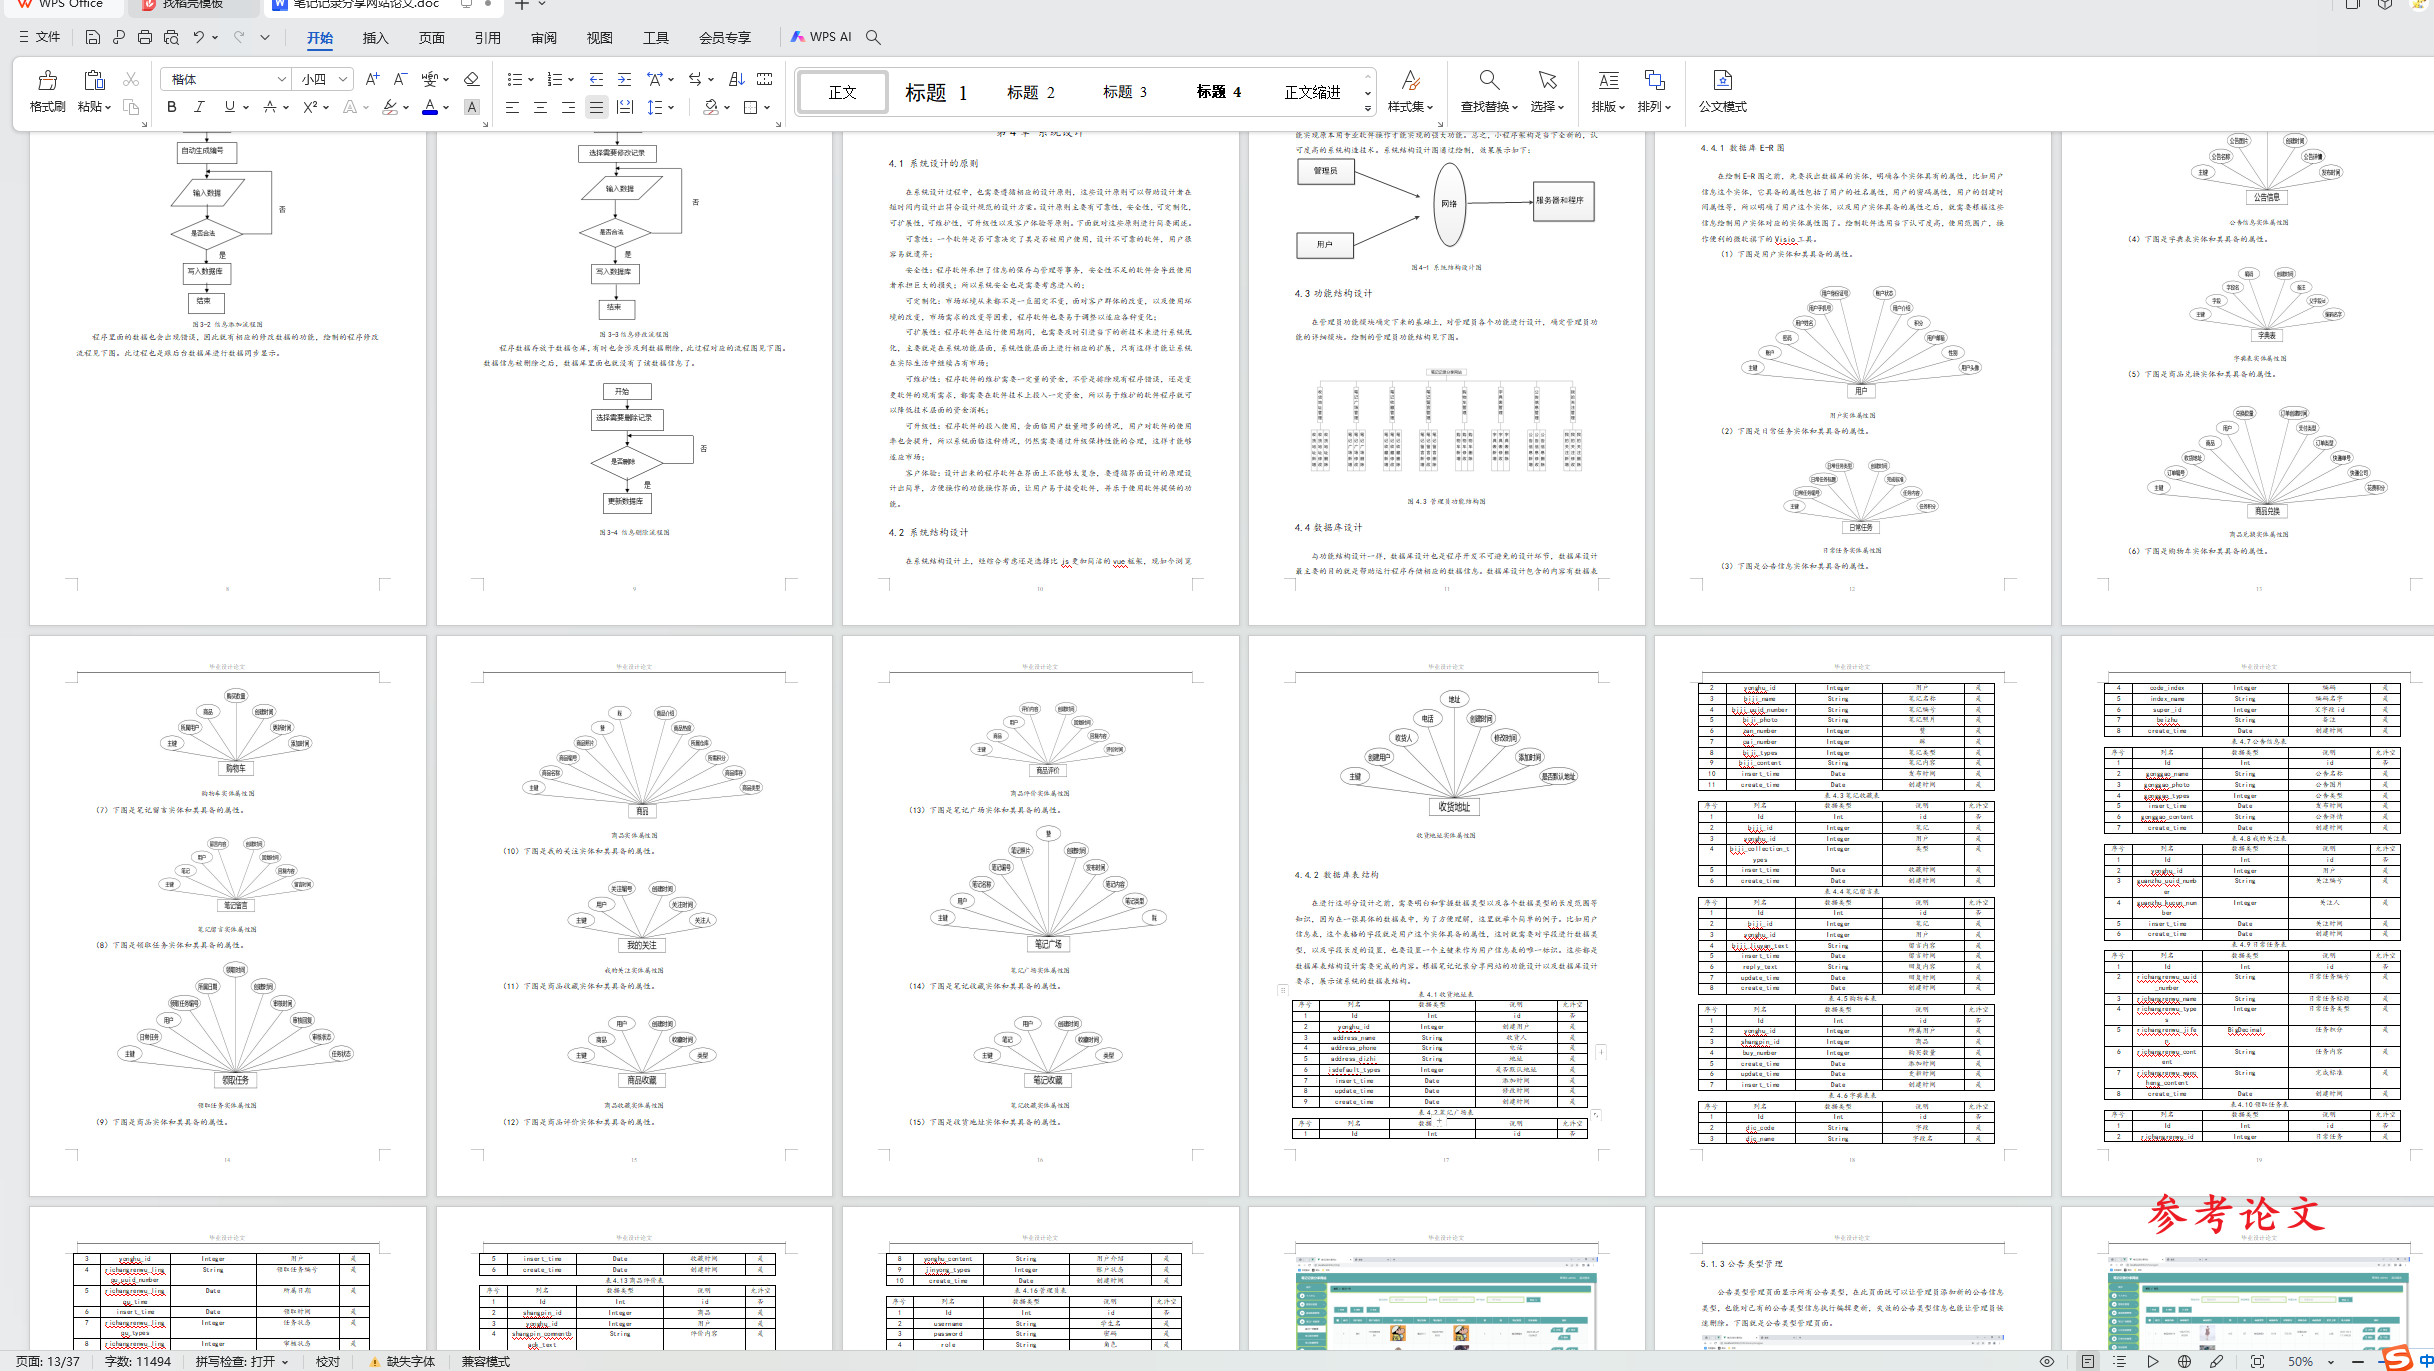The image size is (2434, 1371).
Task: Click the sort paragraphs icon
Action: [736, 79]
